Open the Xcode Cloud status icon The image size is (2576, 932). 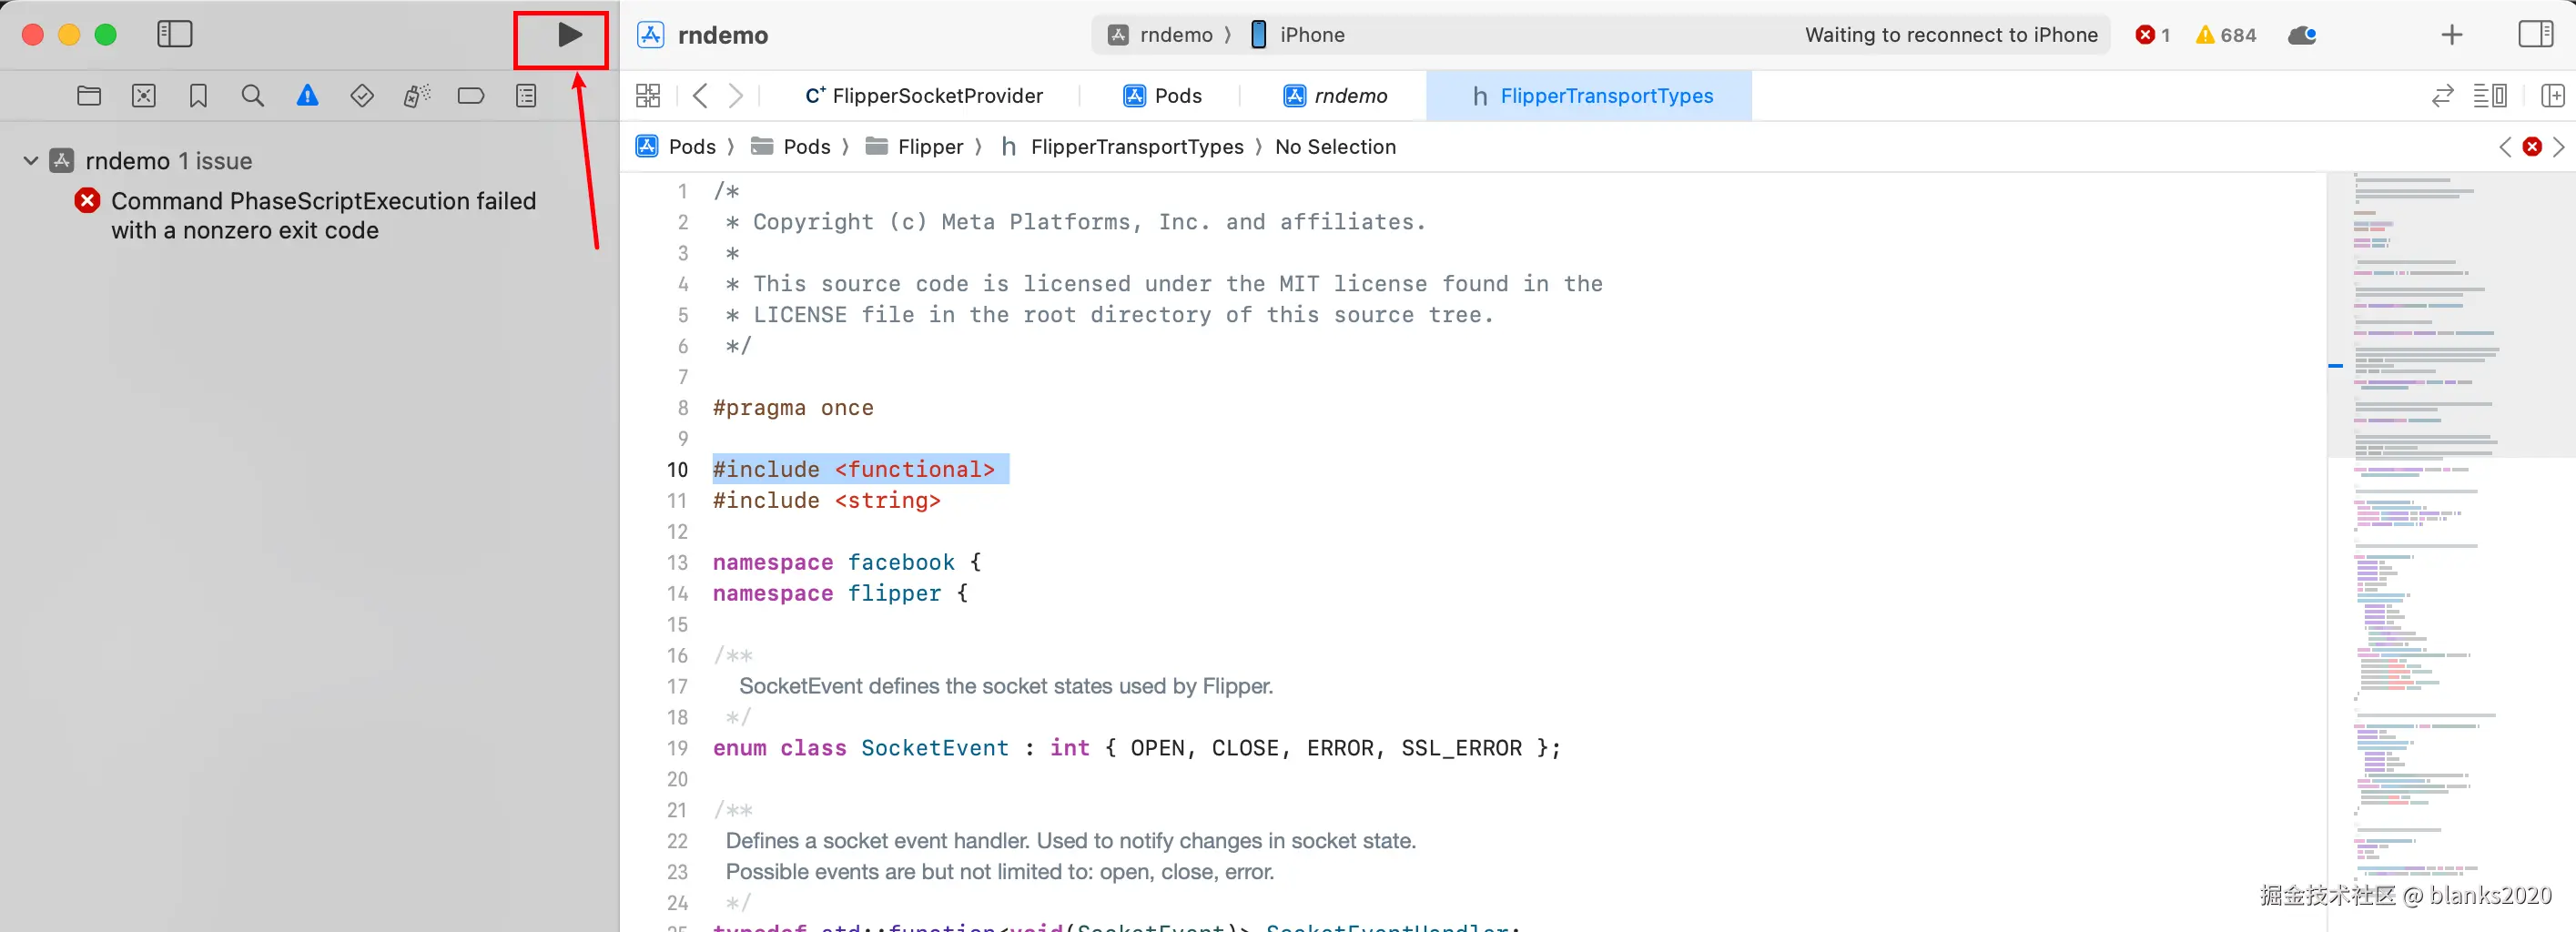click(x=2302, y=35)
